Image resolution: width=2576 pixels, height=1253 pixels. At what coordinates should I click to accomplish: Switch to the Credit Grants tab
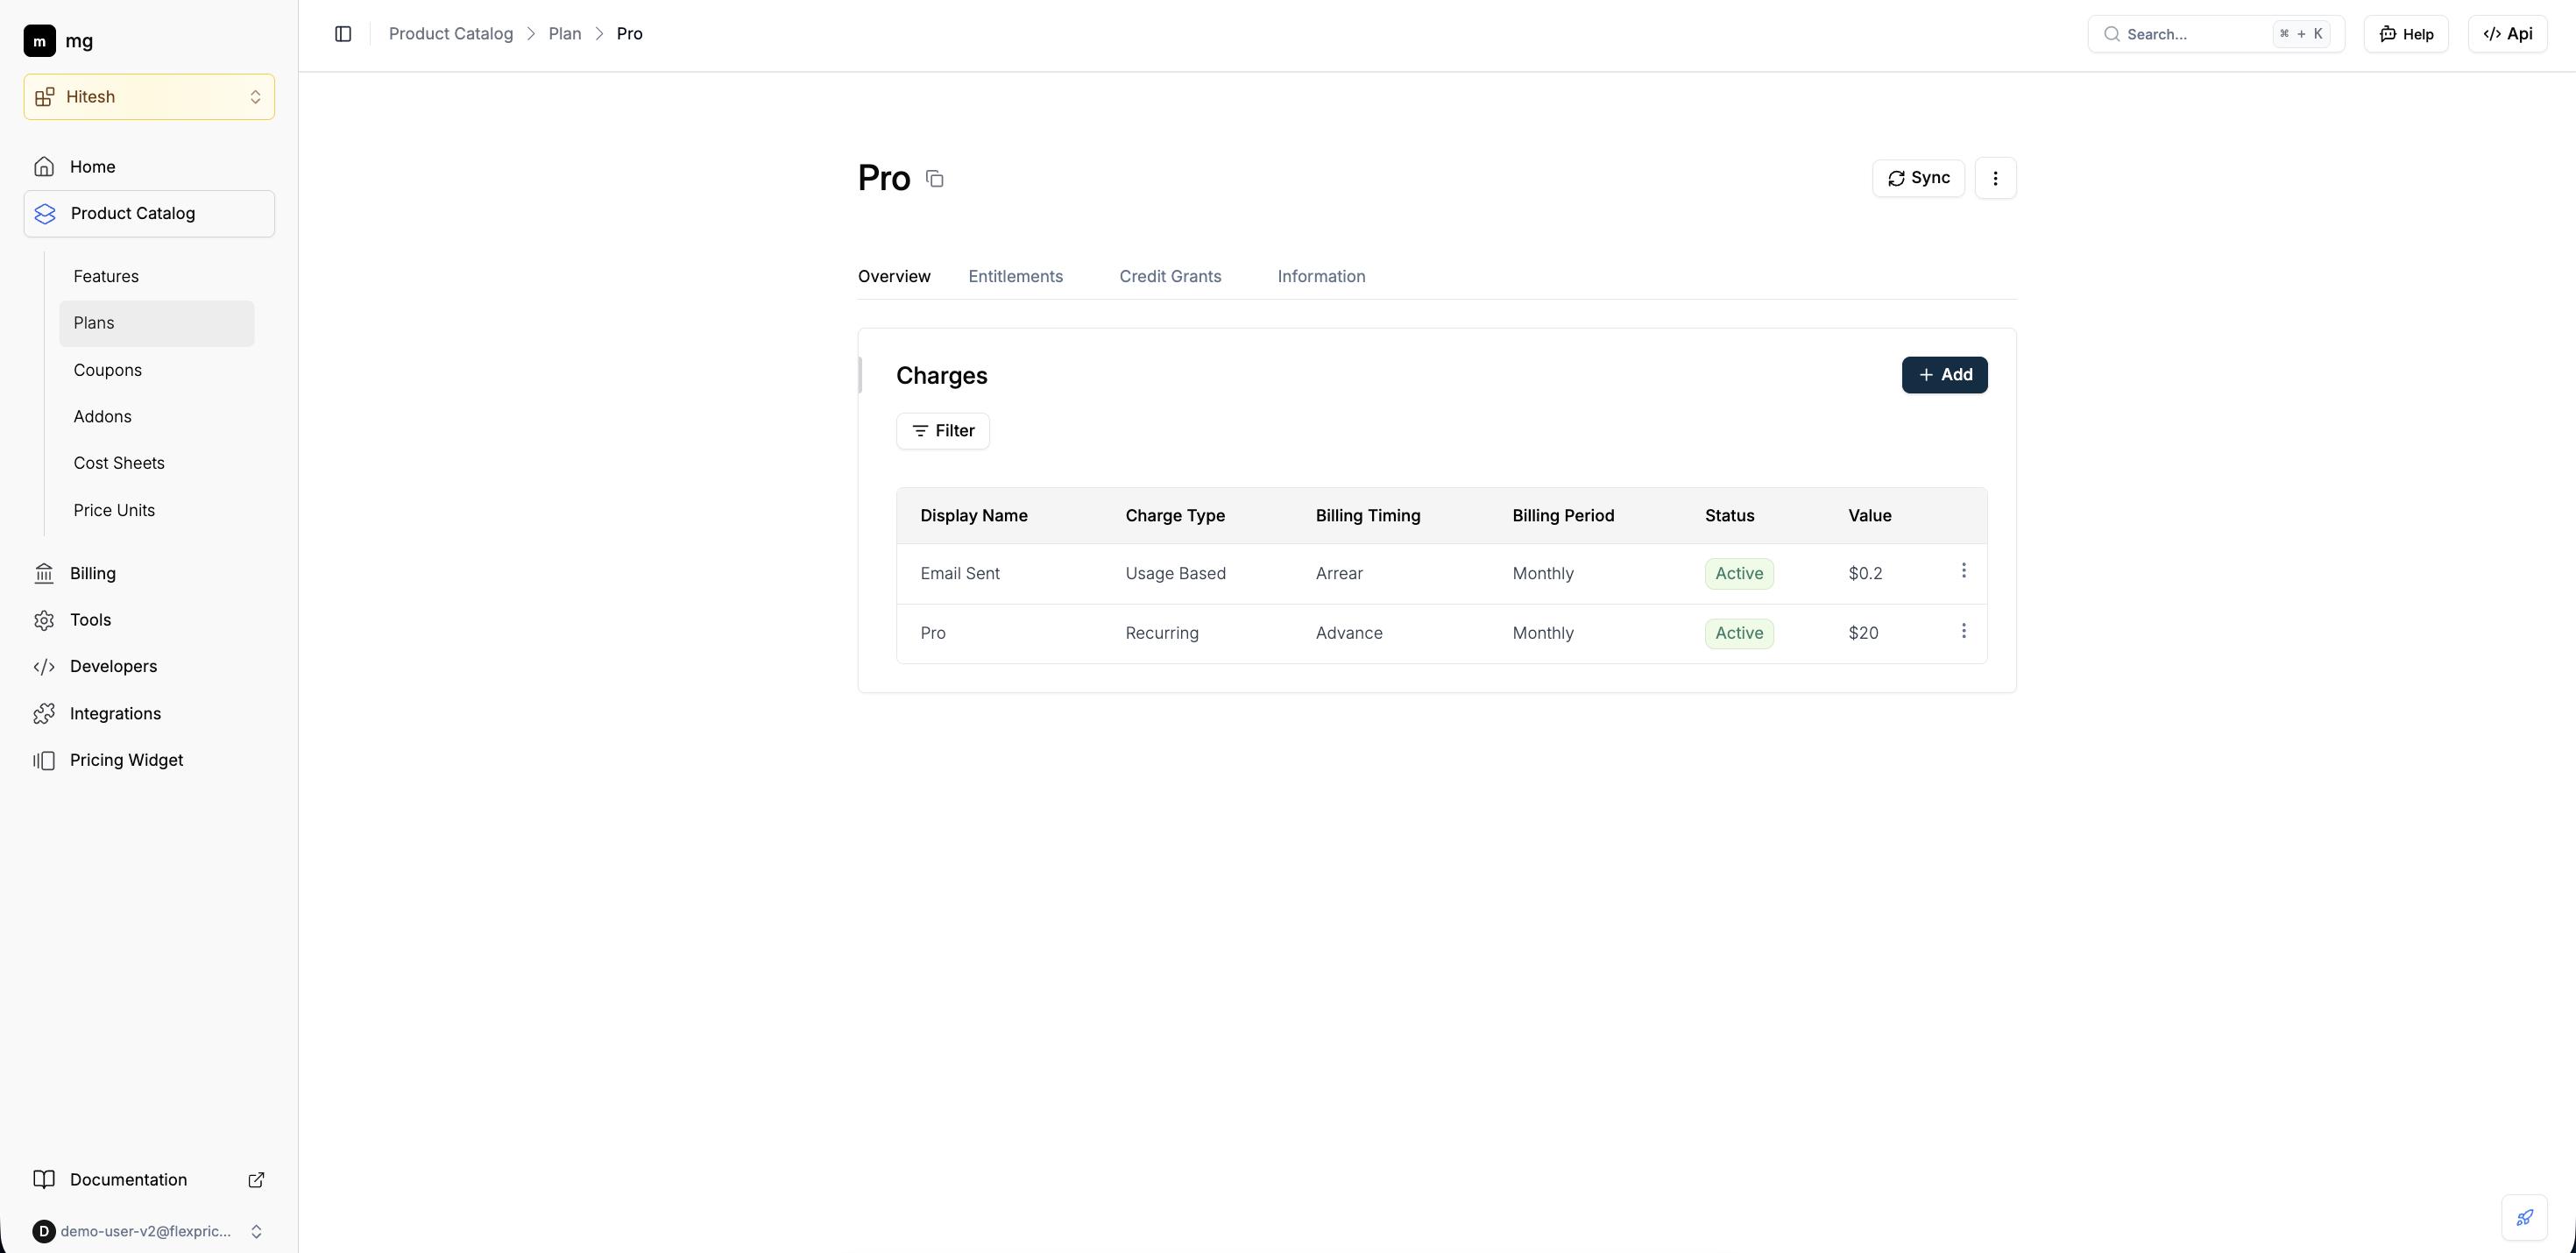[x=1170, y=276]
